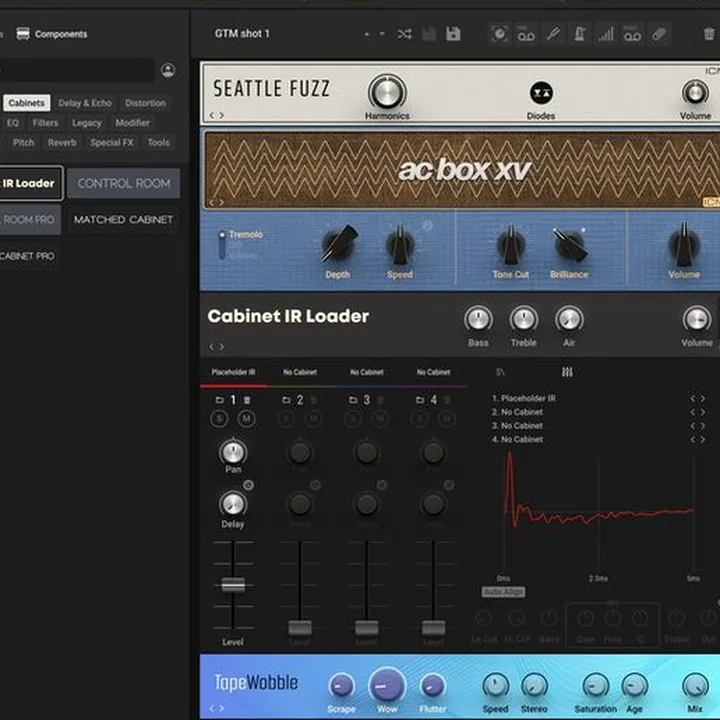Choose the MATCHED CABINET component
Screen dimensions: 720x720
tap(124, 219)
